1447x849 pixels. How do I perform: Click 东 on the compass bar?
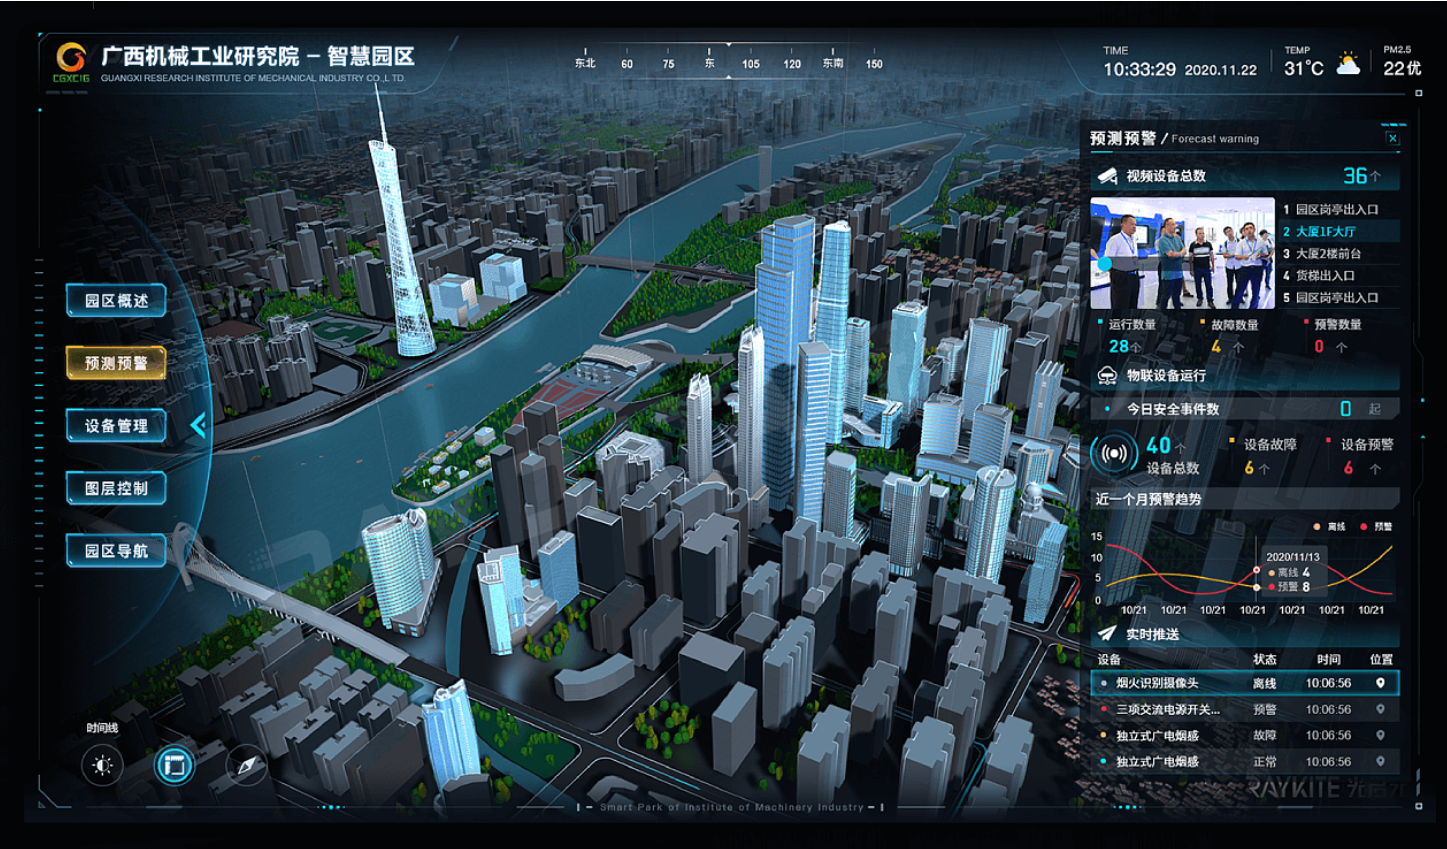pyautogui.click(x=709, y=63)
